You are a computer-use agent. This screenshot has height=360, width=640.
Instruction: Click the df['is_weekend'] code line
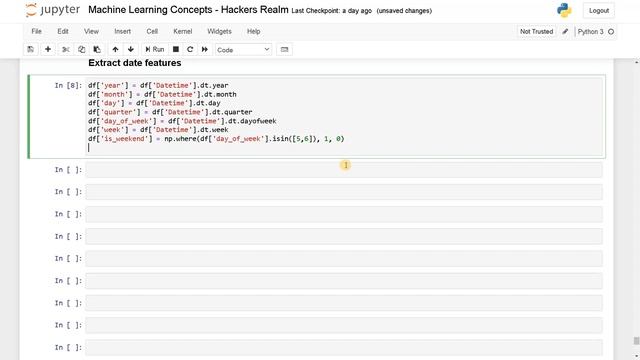coord(216,139)
